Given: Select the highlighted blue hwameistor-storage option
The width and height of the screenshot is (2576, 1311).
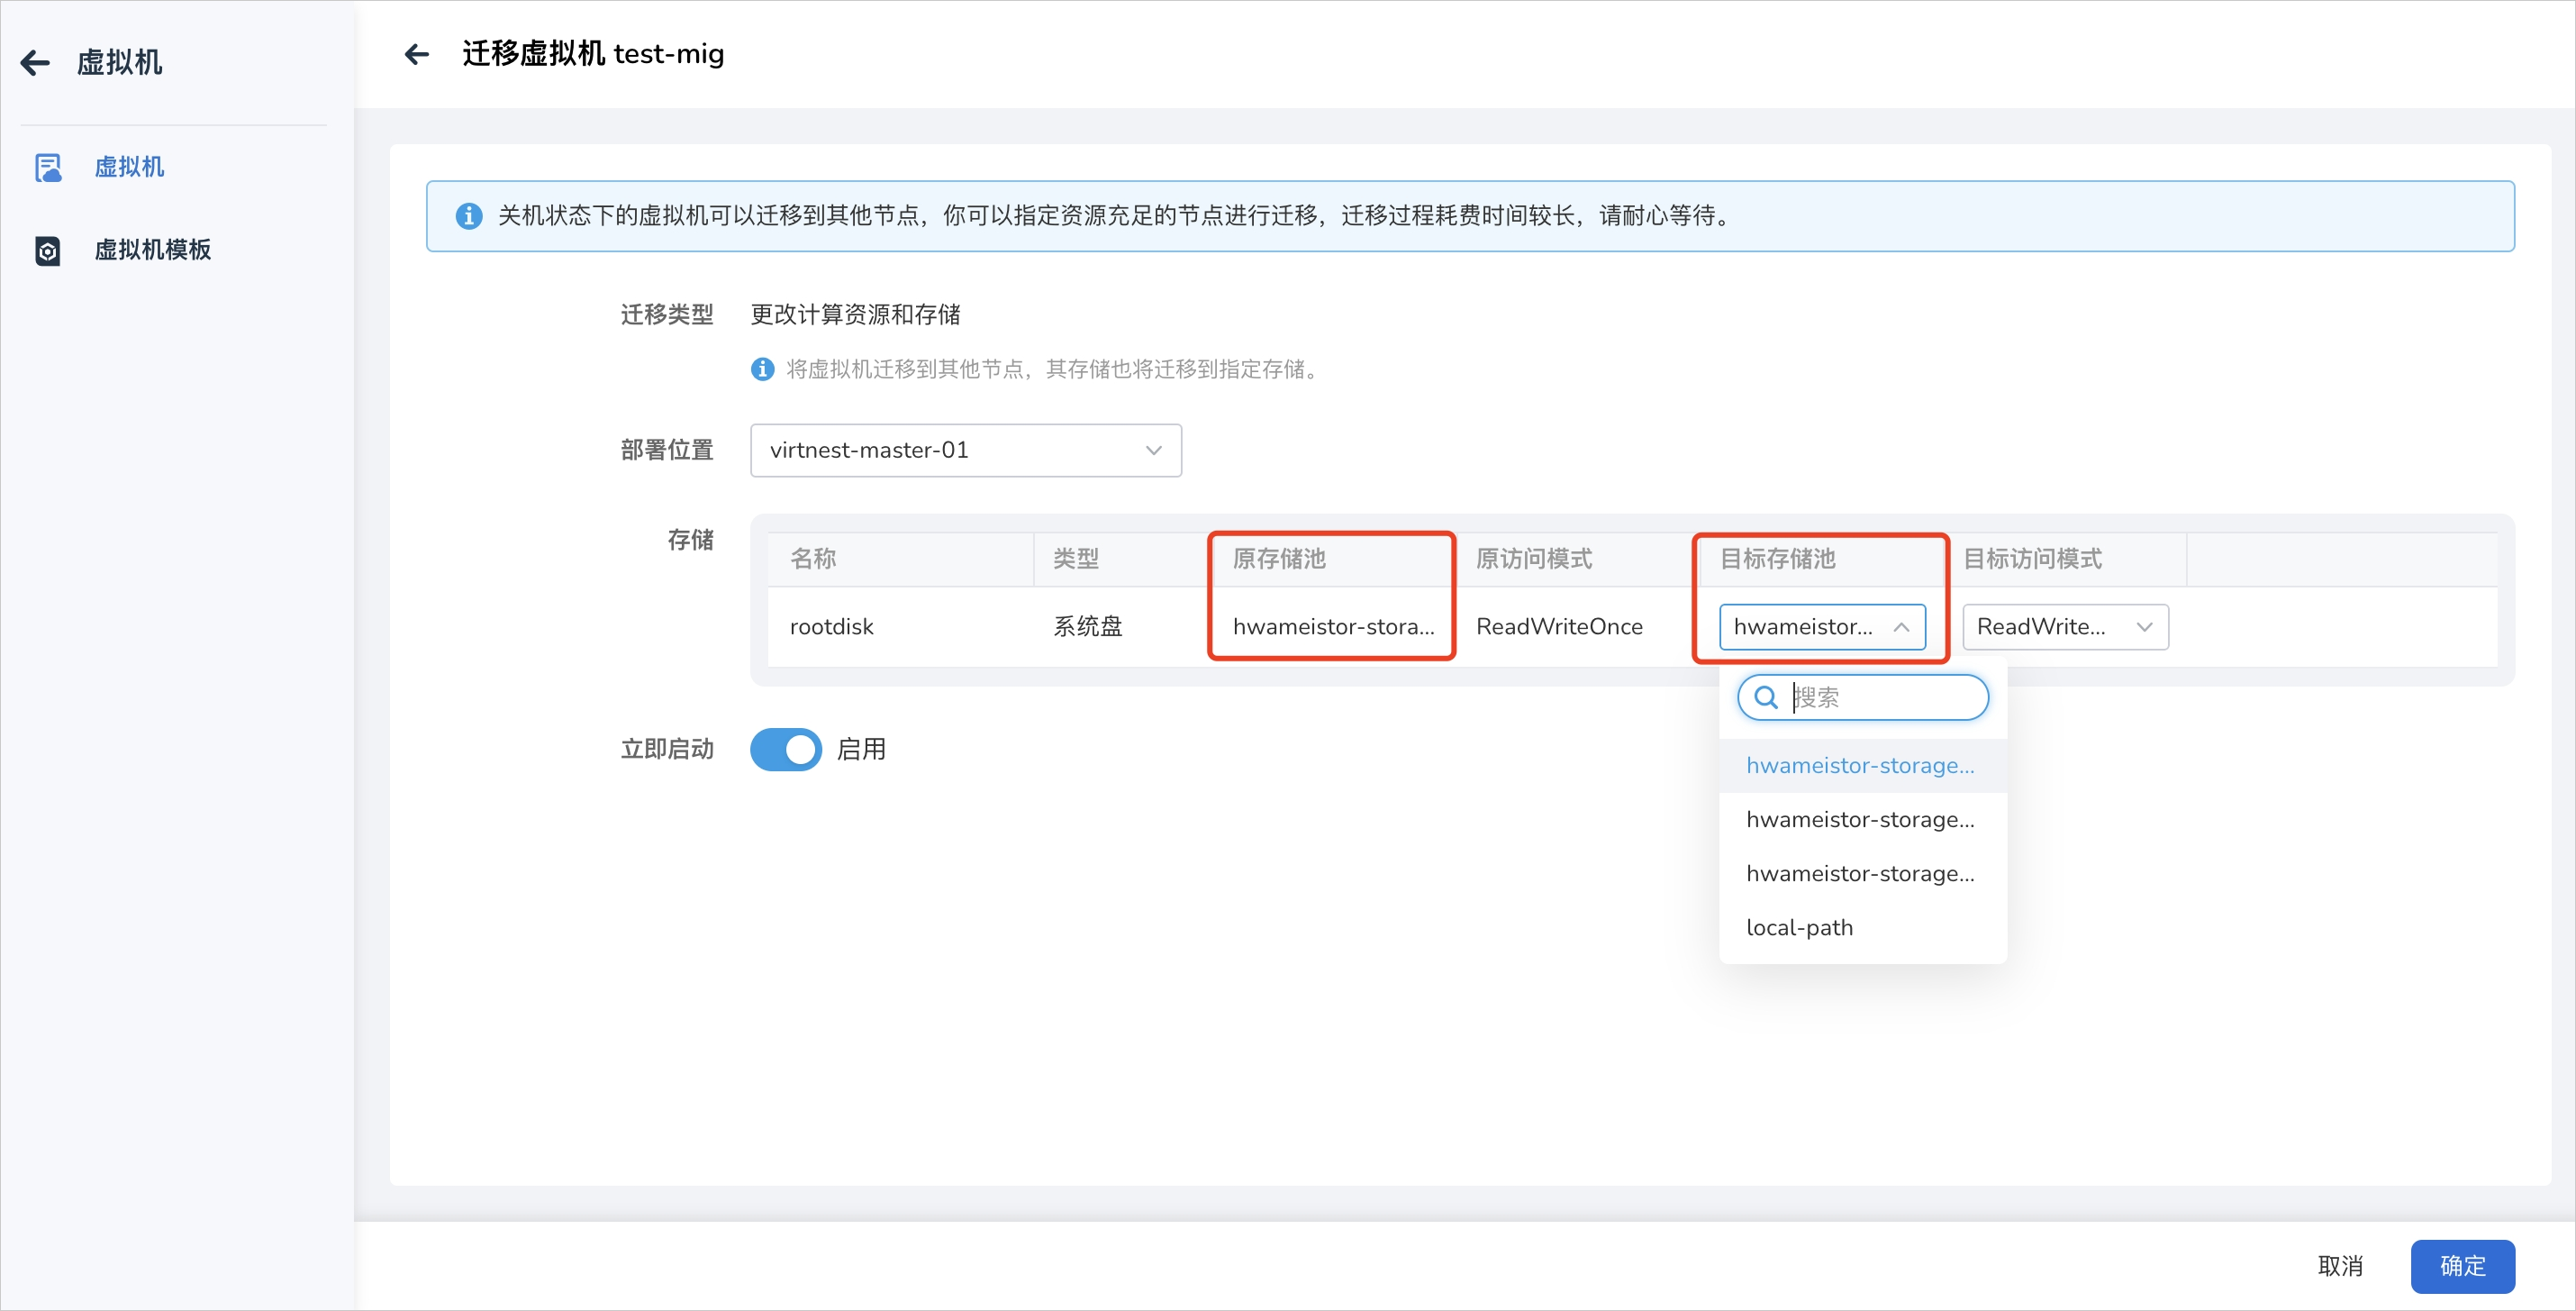Looking at the screenshot, I should pyautogui.click(x=1862, y=765).
